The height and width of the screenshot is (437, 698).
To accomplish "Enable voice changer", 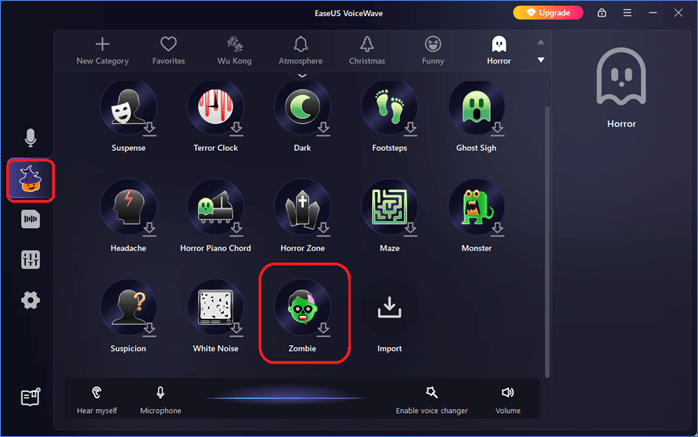I will point(431,399).
